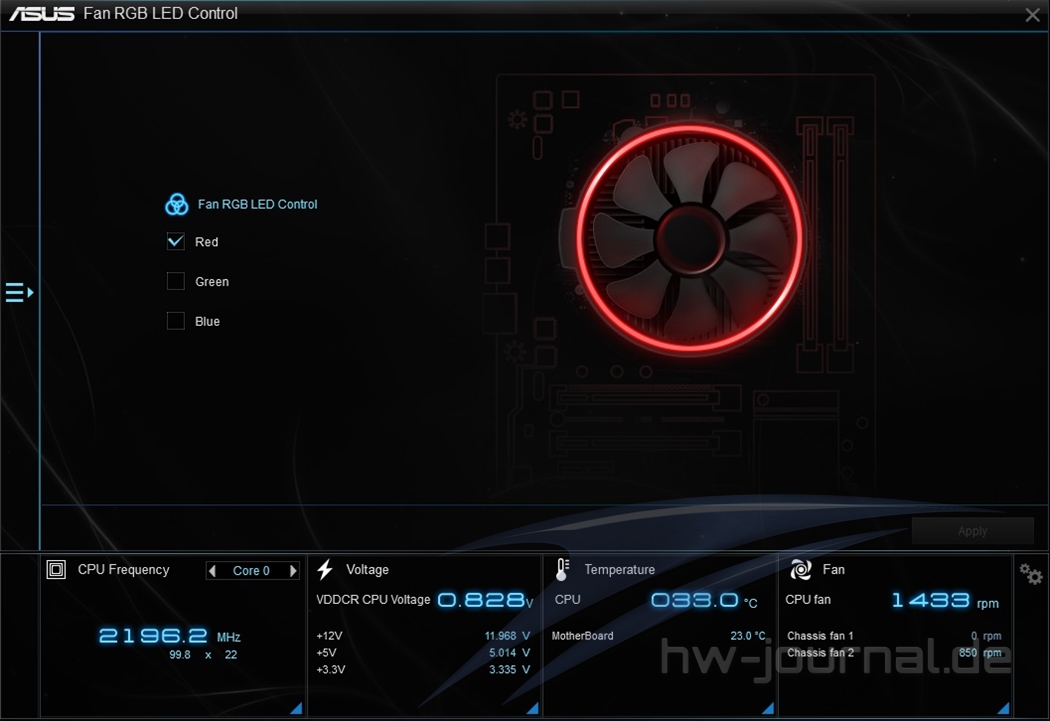Expand the Voltage panel corner triangle
Image resolution: width=1050 pixels, height=721 pixels.
[x=533, y=708]
